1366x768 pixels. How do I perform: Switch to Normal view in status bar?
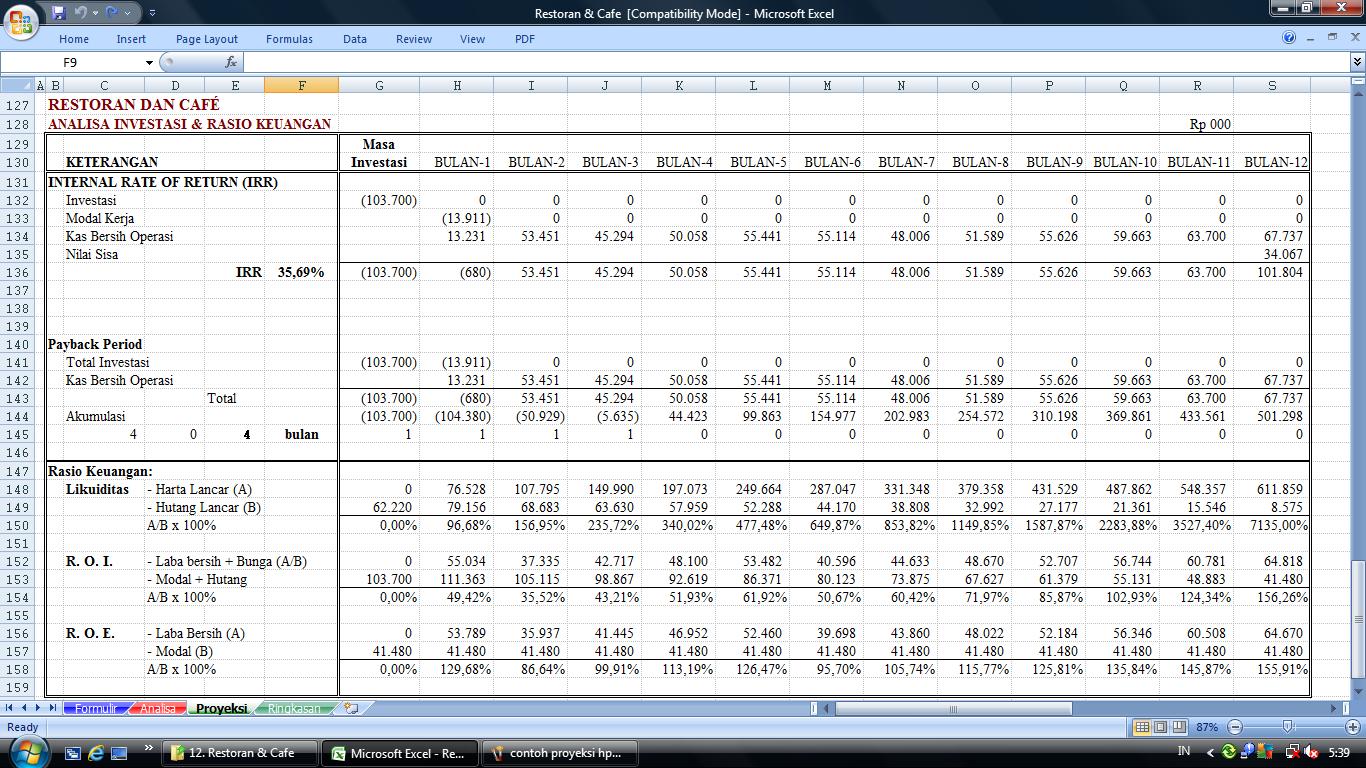click(x=1142, y=727)
